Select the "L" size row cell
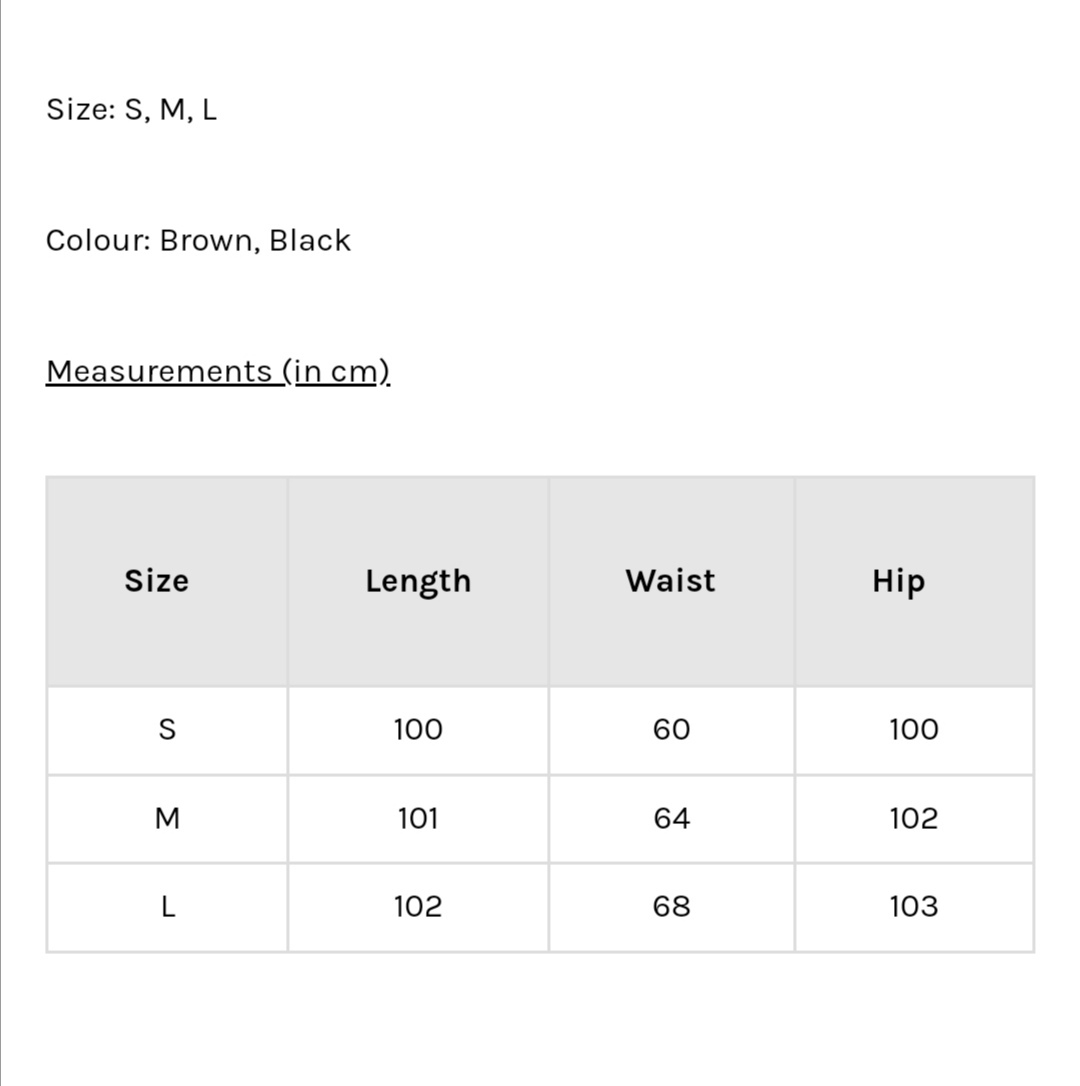The height and width of the screenshot is (1086, 1080). coord(167,907)
